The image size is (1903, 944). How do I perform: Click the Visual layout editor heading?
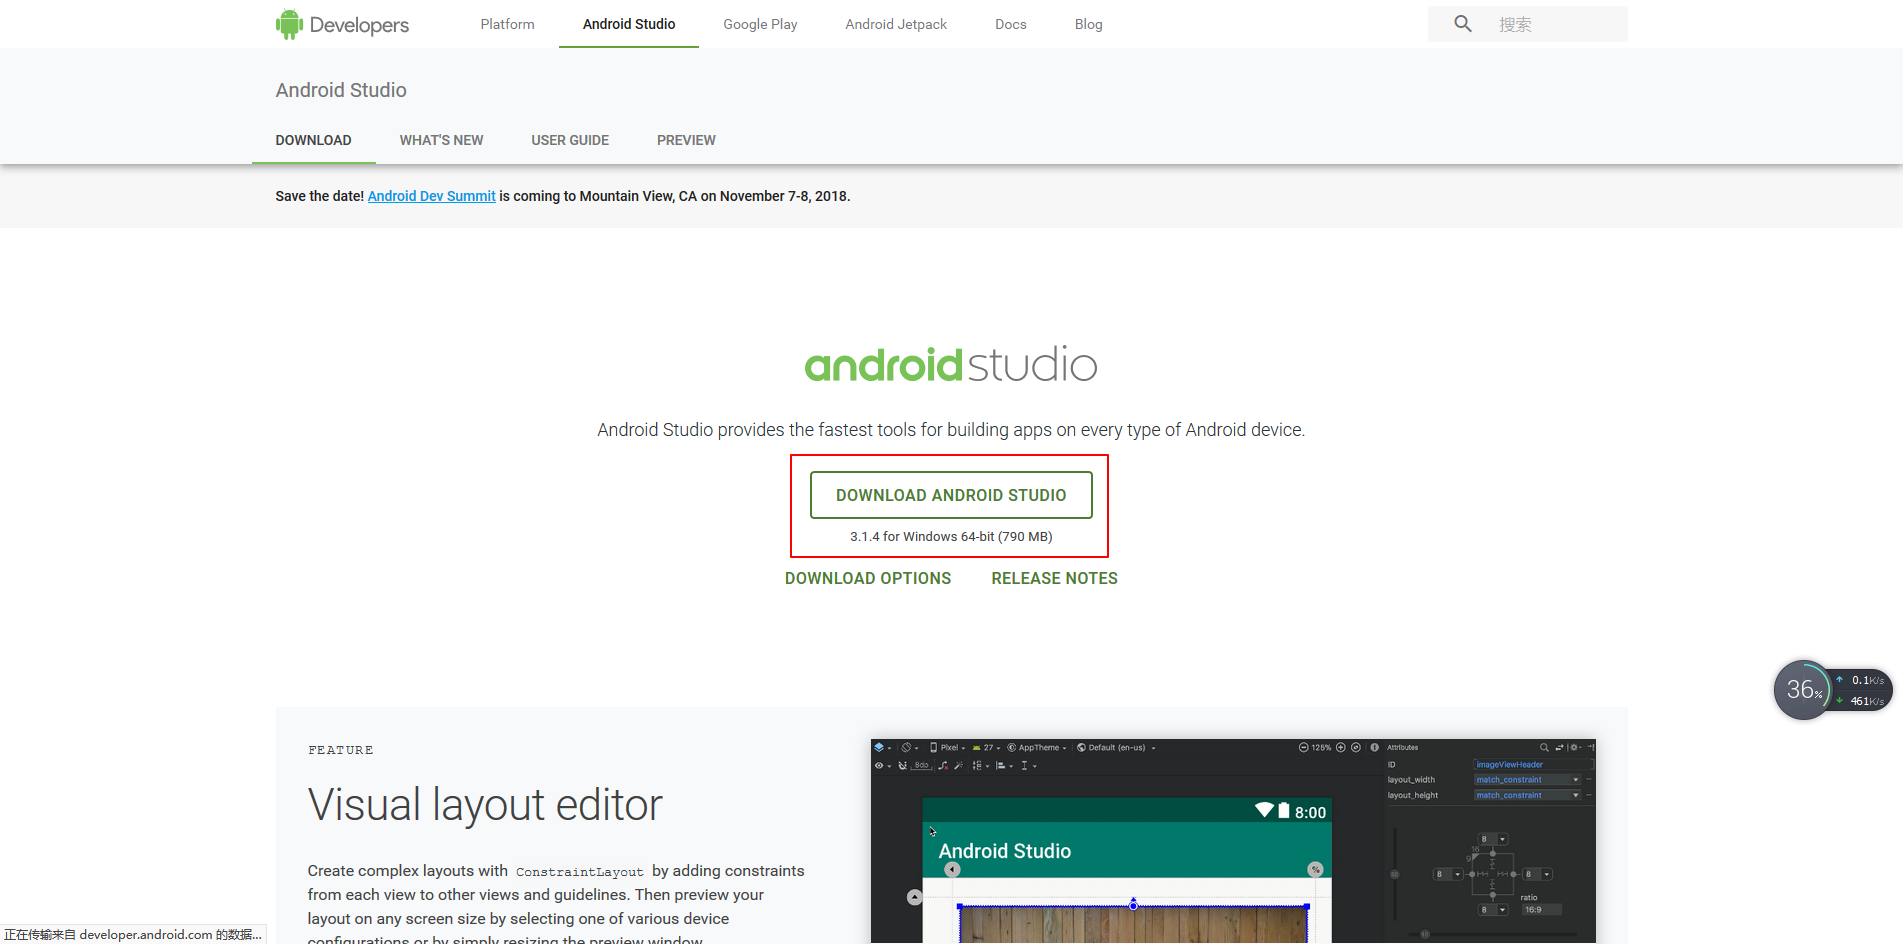485,804
